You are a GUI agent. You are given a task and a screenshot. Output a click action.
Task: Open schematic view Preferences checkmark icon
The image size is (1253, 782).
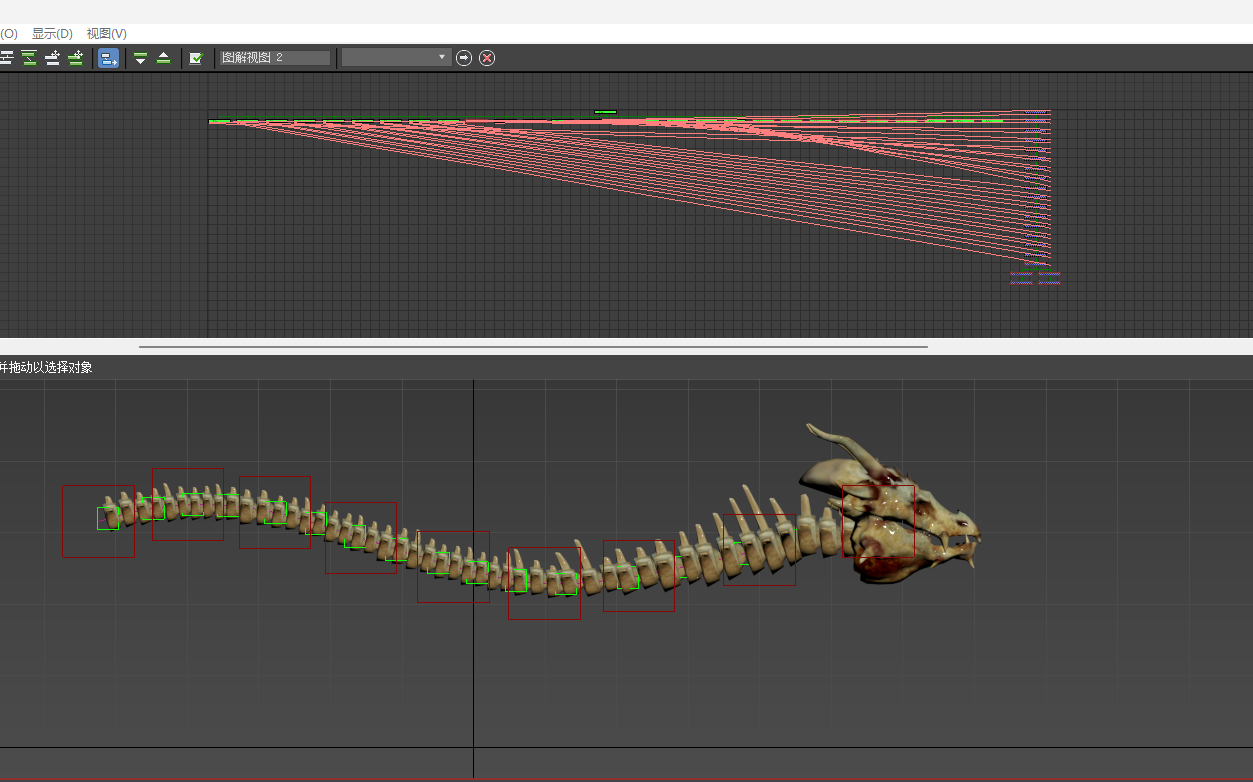tap(196, 58)
